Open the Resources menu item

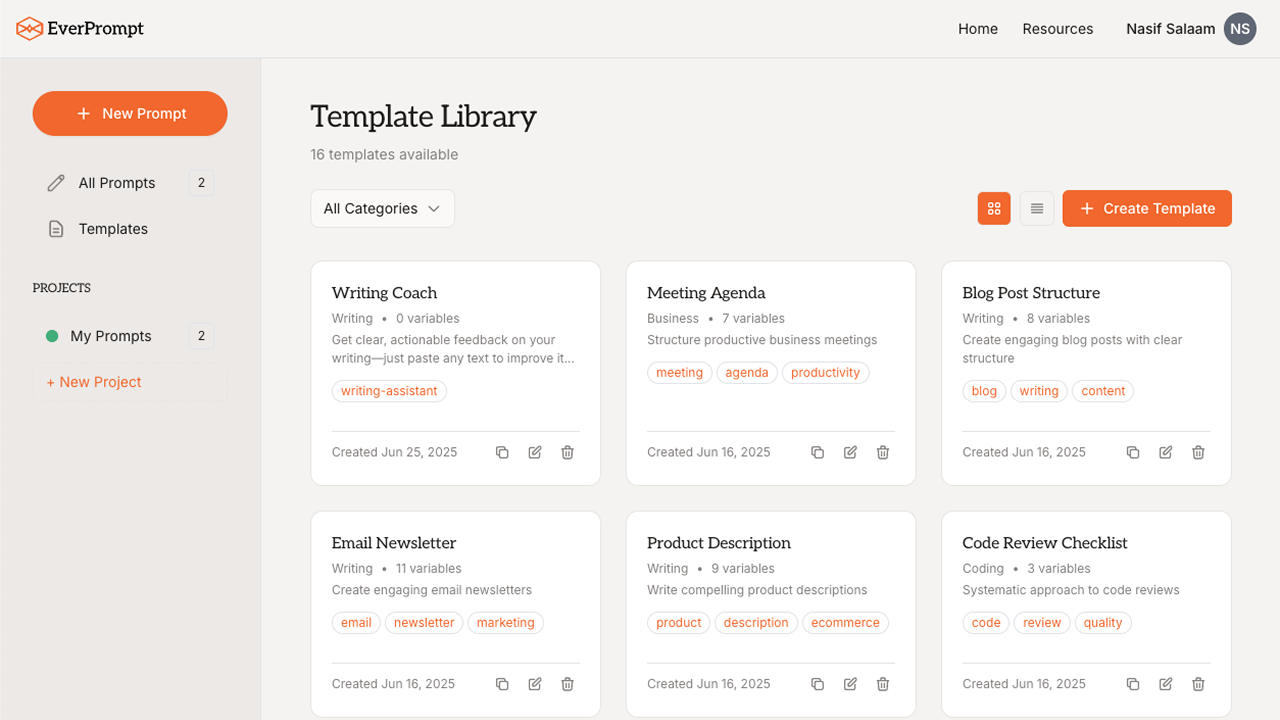point(1058,29)
